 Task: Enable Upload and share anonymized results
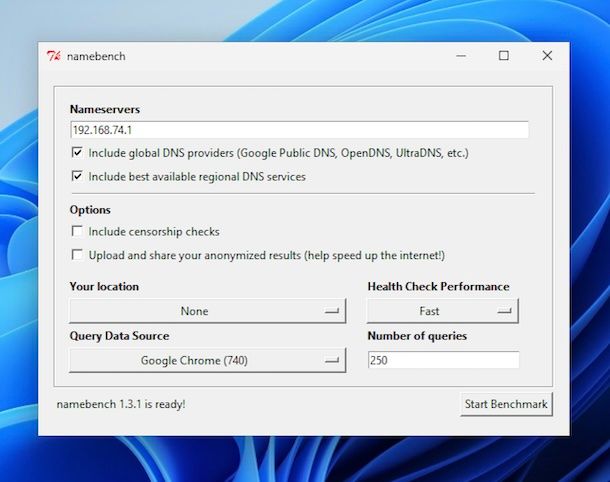coord(77,255)
